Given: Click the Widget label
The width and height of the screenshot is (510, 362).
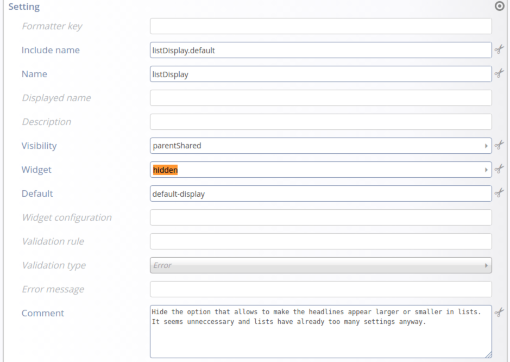Looking at the screenshot, I should click(x=36, y=170).
